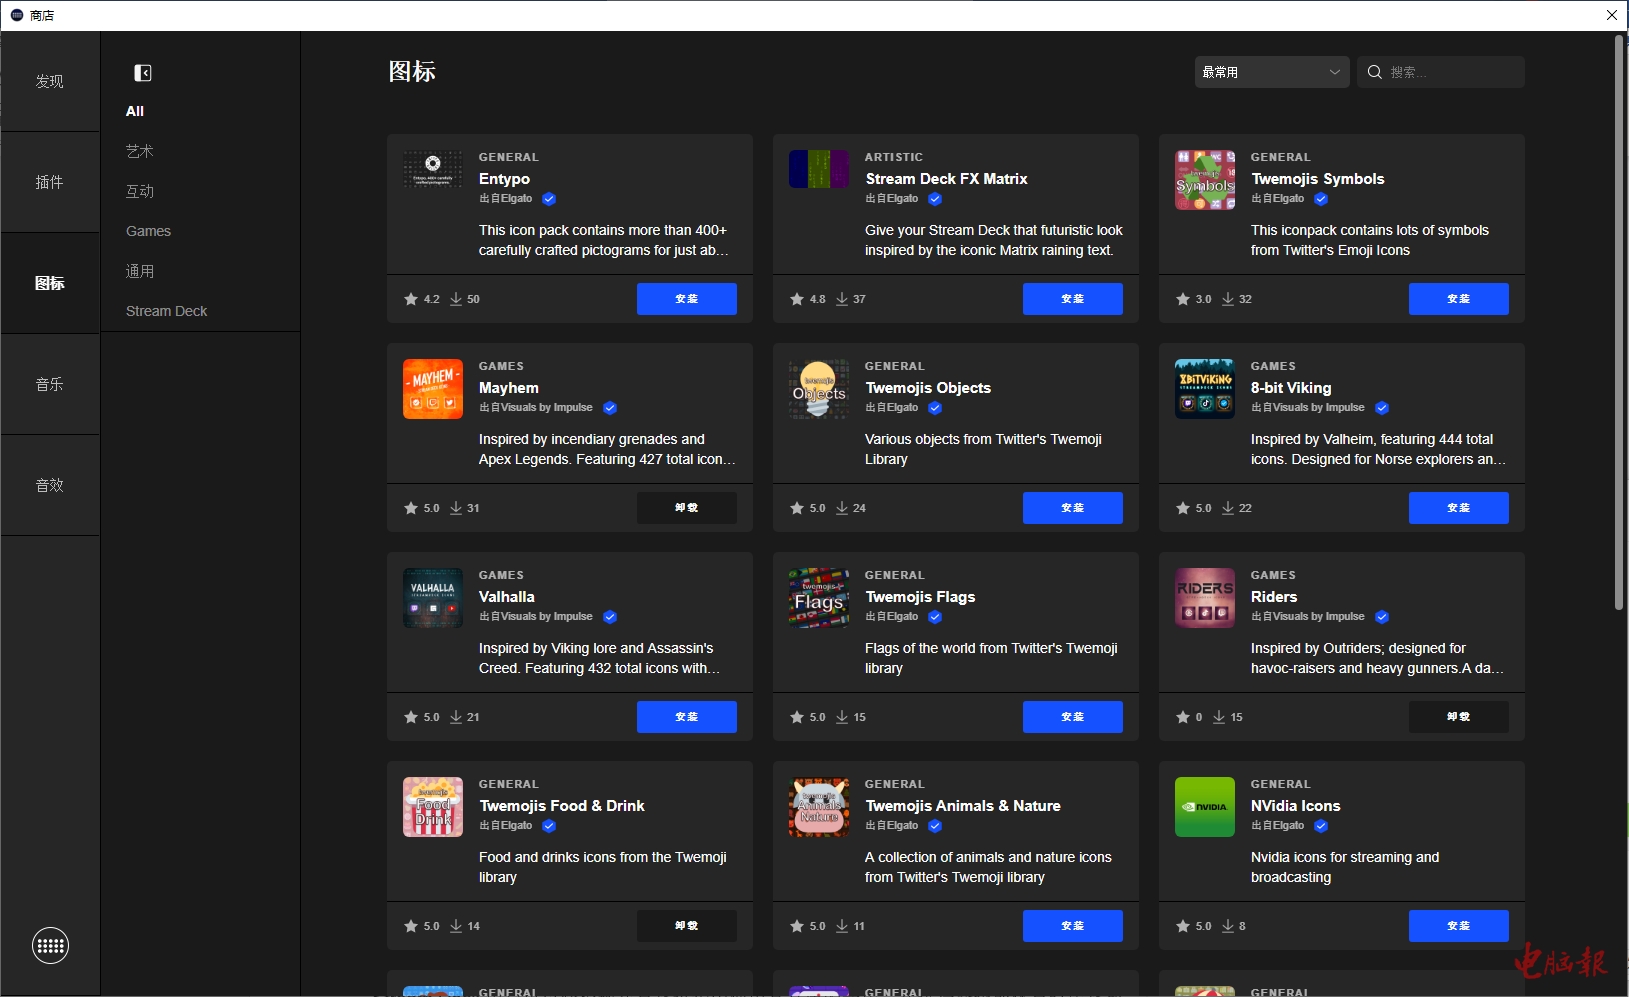The width and height of the screenshot is (1629, 997).
Task: Install the Entypo icon pack
Action: click(686, 299)
